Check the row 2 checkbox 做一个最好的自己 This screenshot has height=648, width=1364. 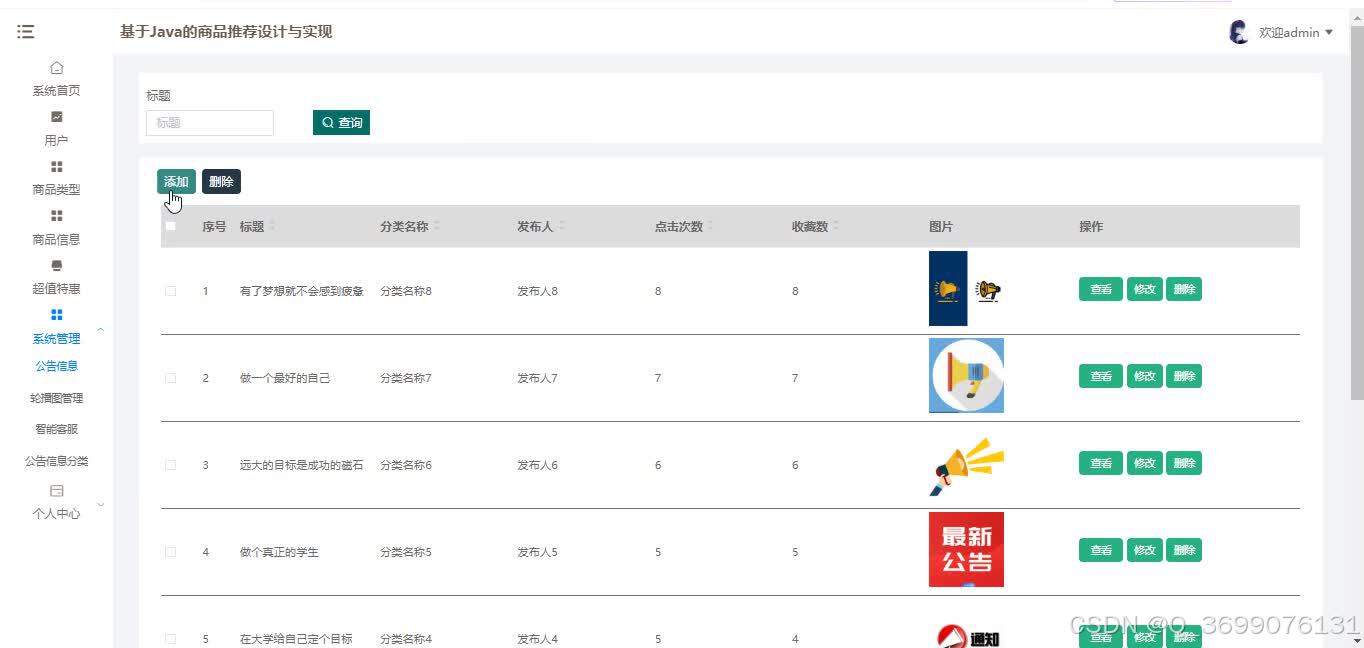170,378
